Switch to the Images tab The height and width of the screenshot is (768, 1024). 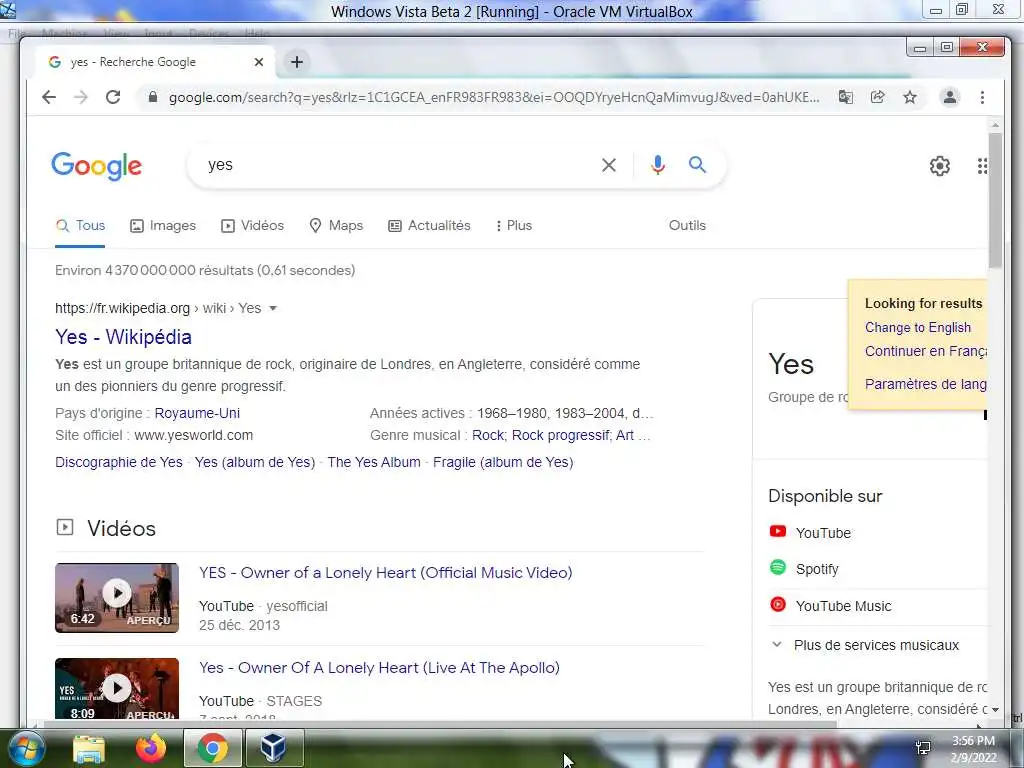pyautogui.click(x=163, y=225)
